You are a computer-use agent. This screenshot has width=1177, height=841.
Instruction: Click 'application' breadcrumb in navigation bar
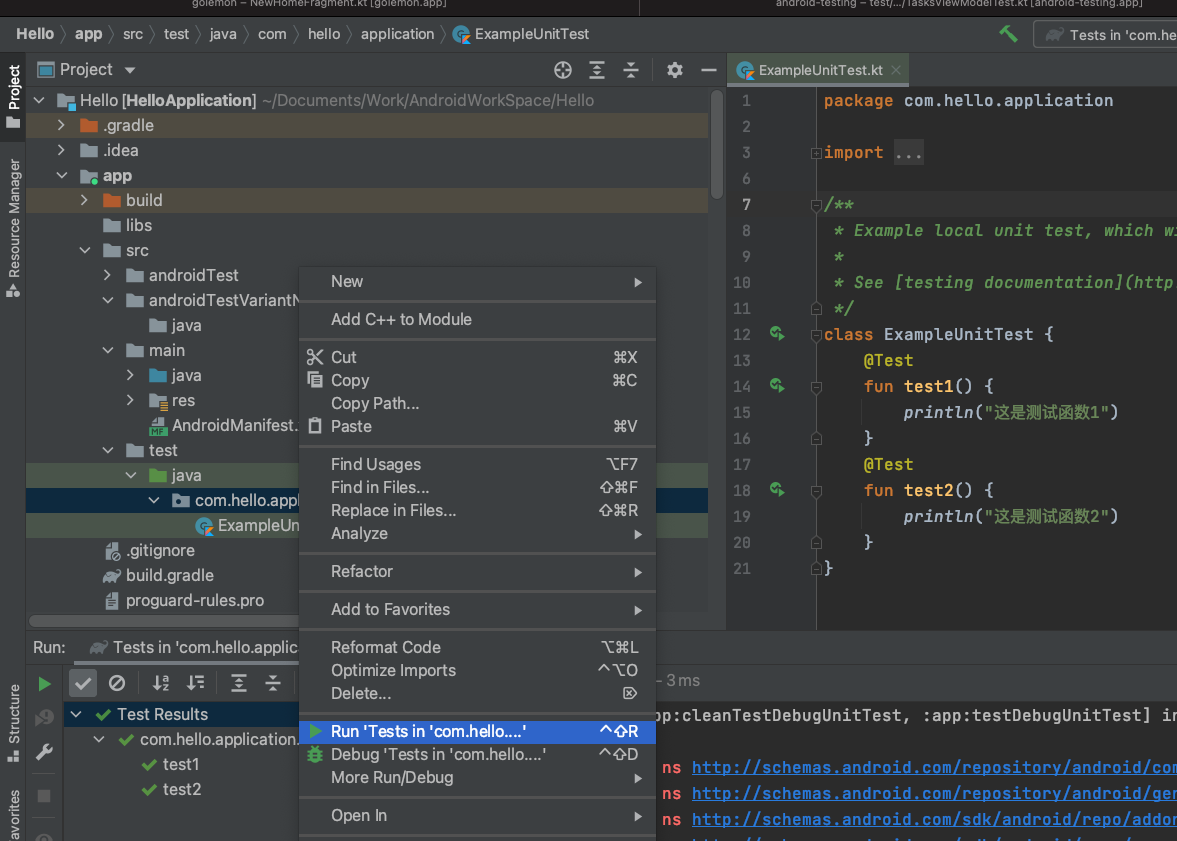pyautogui.click(x=397, y=34)
